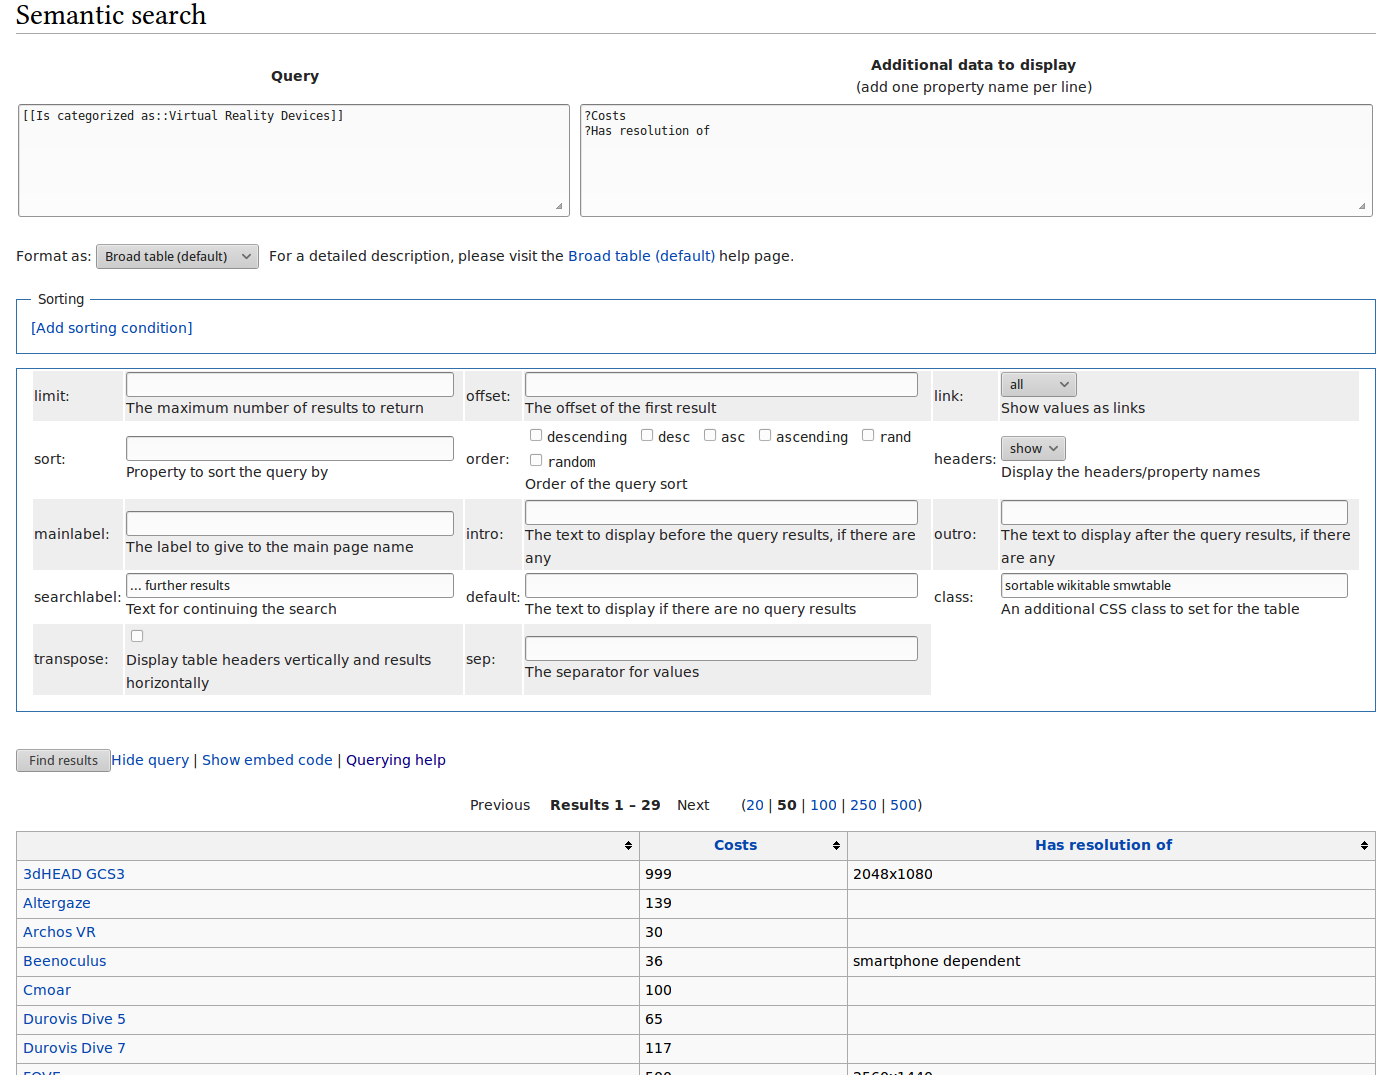The image size is (1393, 1075).
Task: Open the headers dropdown showing show
Action: point(1033,449)
